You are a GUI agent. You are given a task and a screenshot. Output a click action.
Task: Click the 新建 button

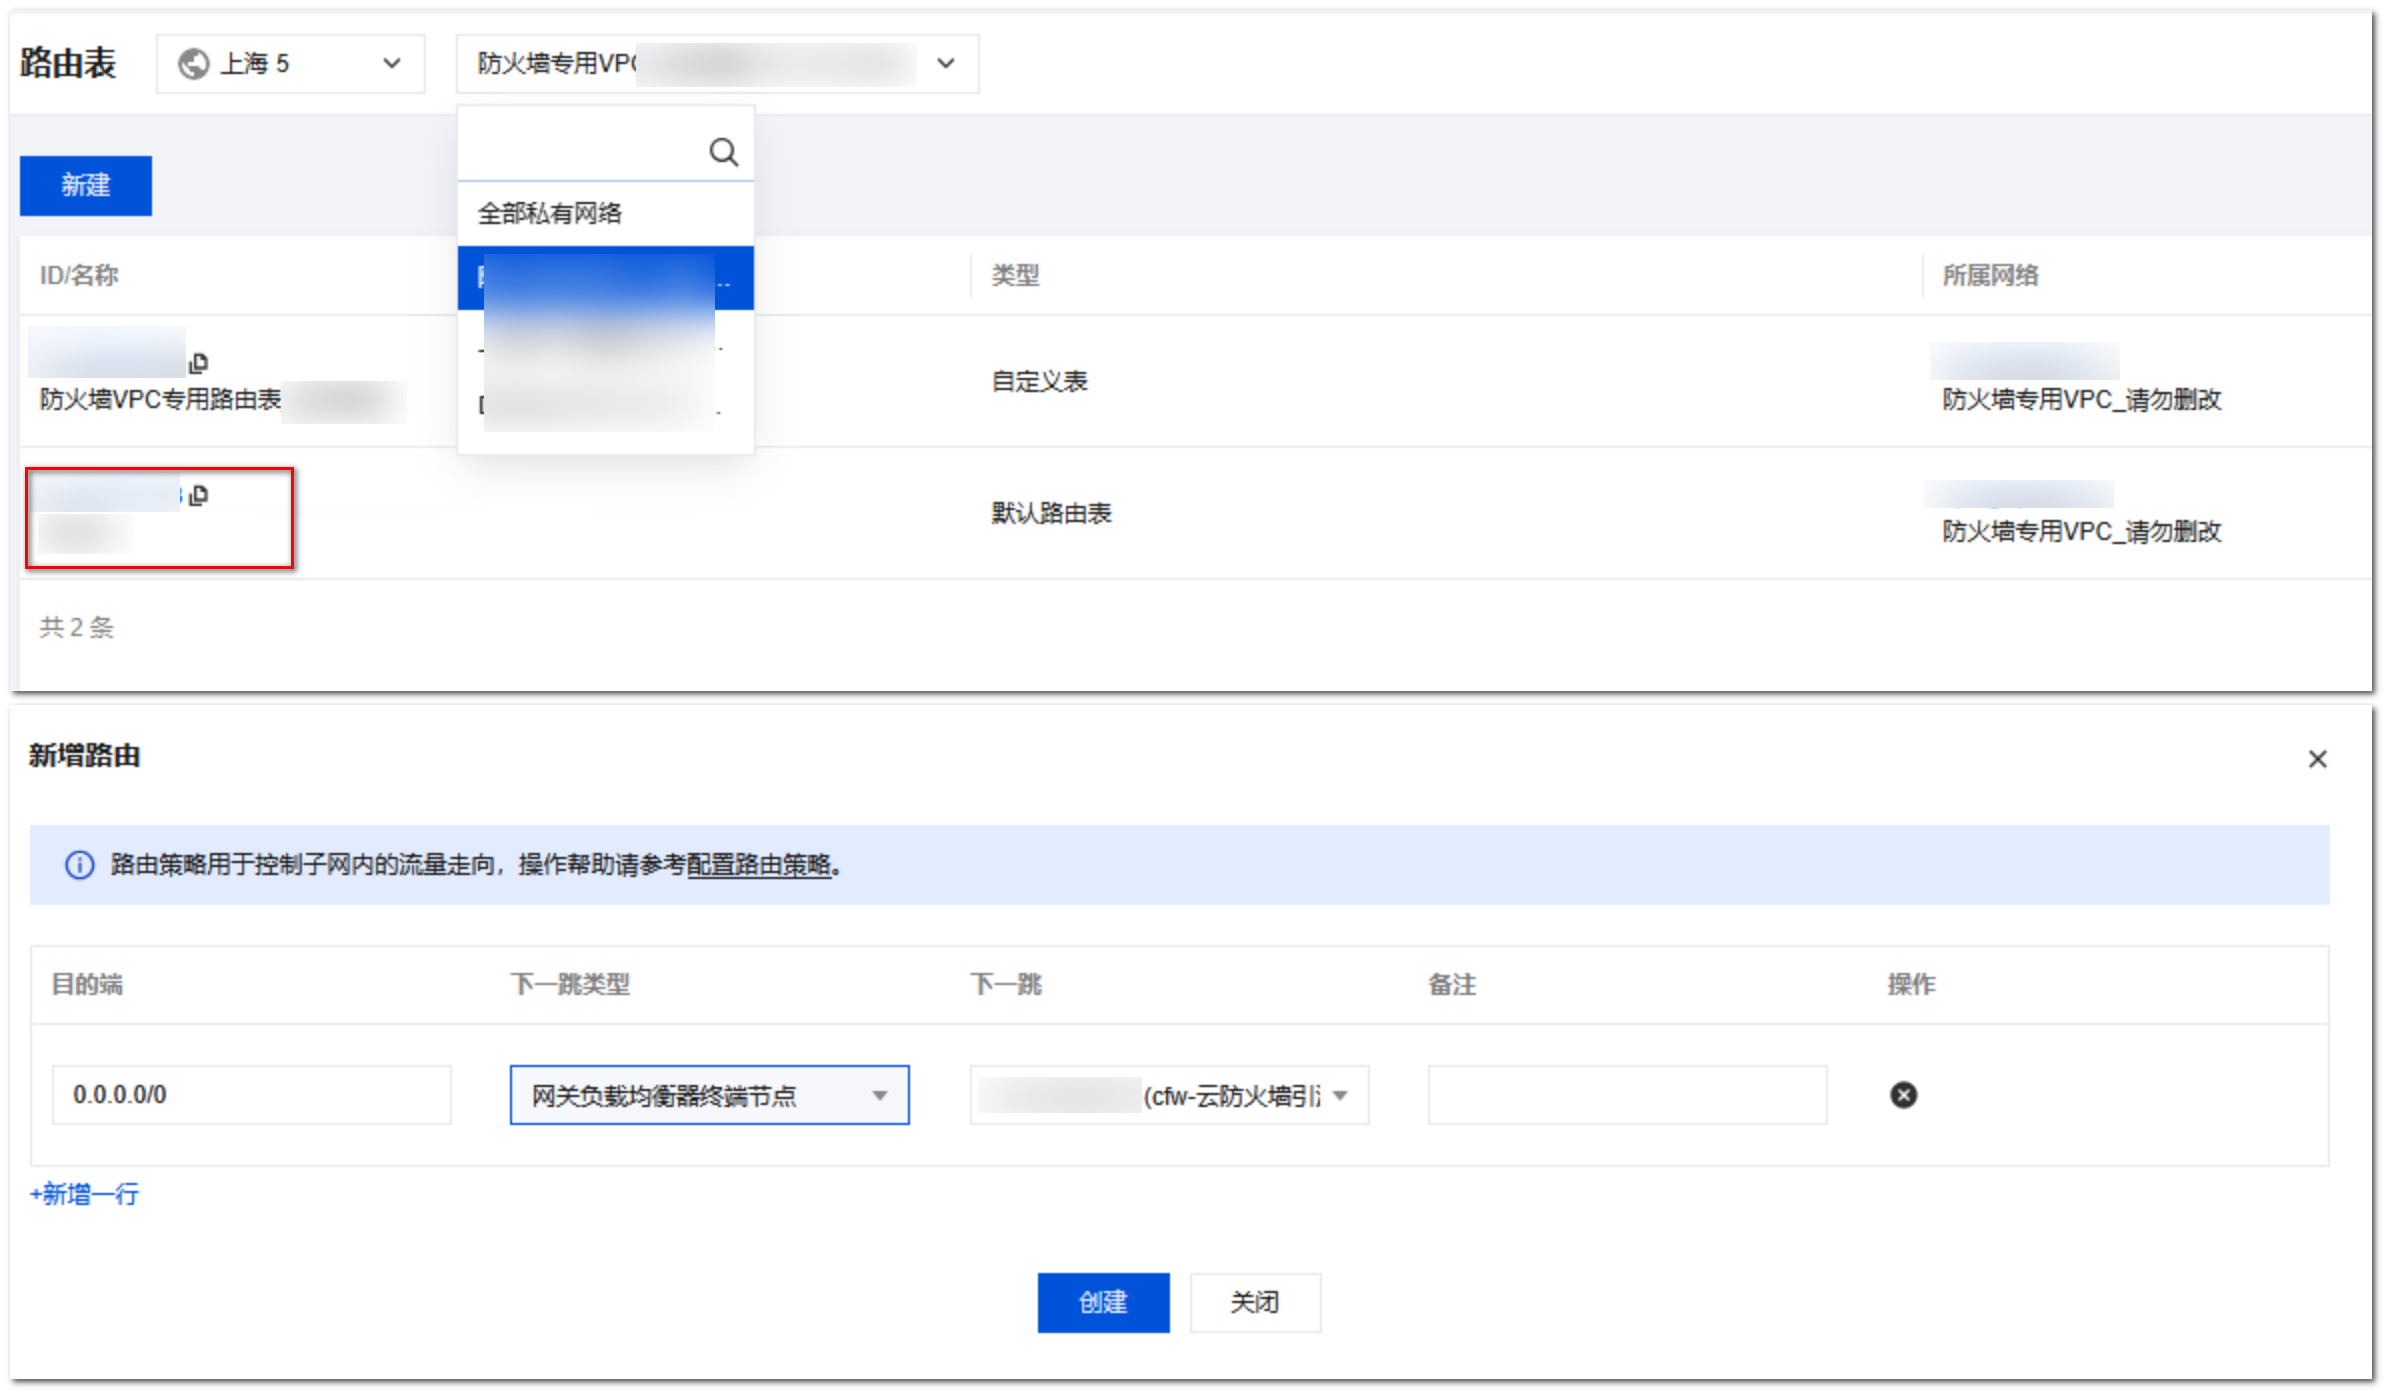pos(86,185)
